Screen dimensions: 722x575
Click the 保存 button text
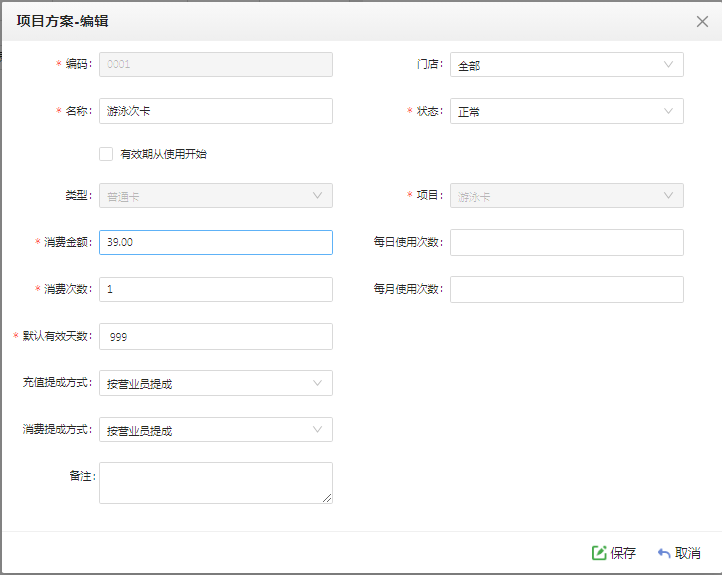point(623,553)
